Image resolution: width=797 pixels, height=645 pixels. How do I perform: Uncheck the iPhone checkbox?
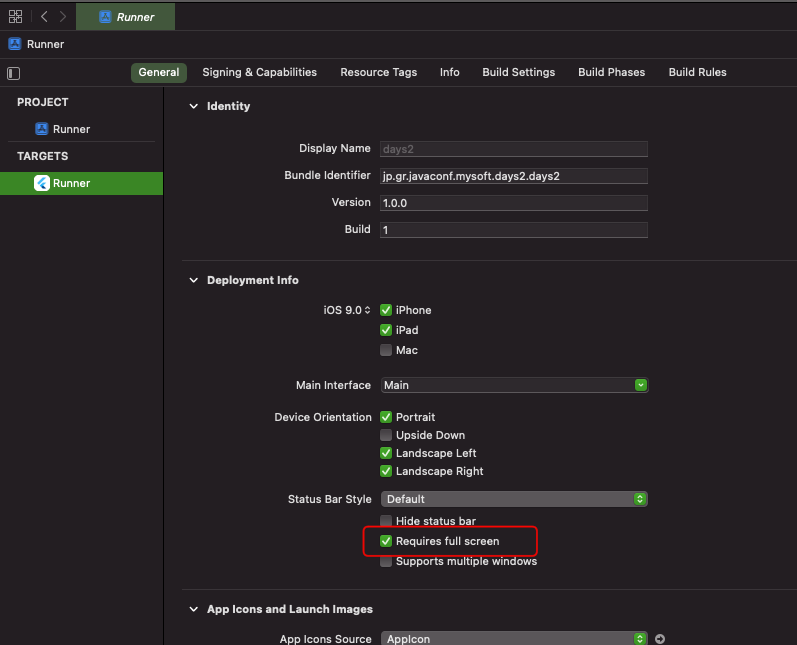click(x=386, y=310)
